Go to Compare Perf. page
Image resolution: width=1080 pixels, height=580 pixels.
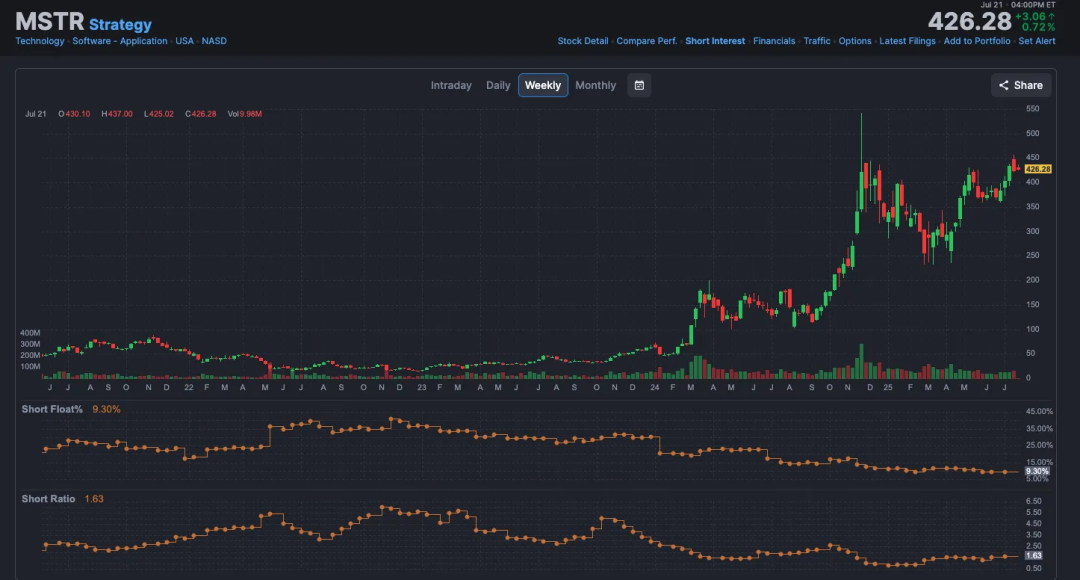click(646, 41)
